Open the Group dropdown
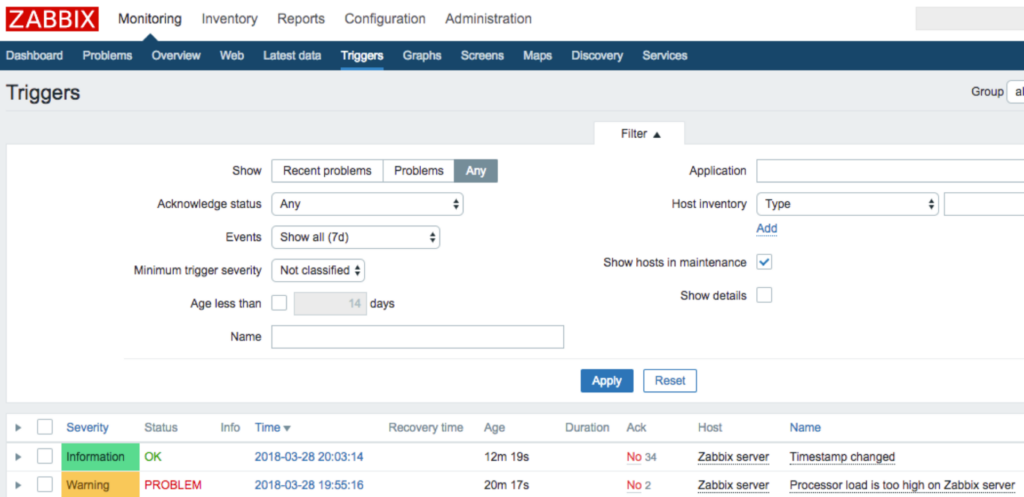Image resolution: width=1024 pixels, height=497 pixels. tap(1016, 92)
